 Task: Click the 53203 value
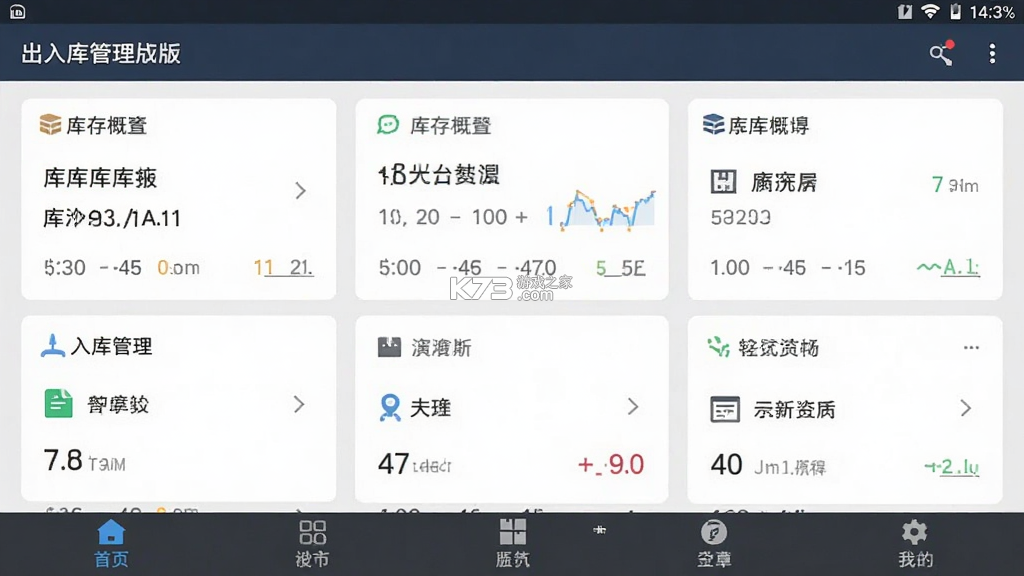pyautogui.click(x=741, y=217)
